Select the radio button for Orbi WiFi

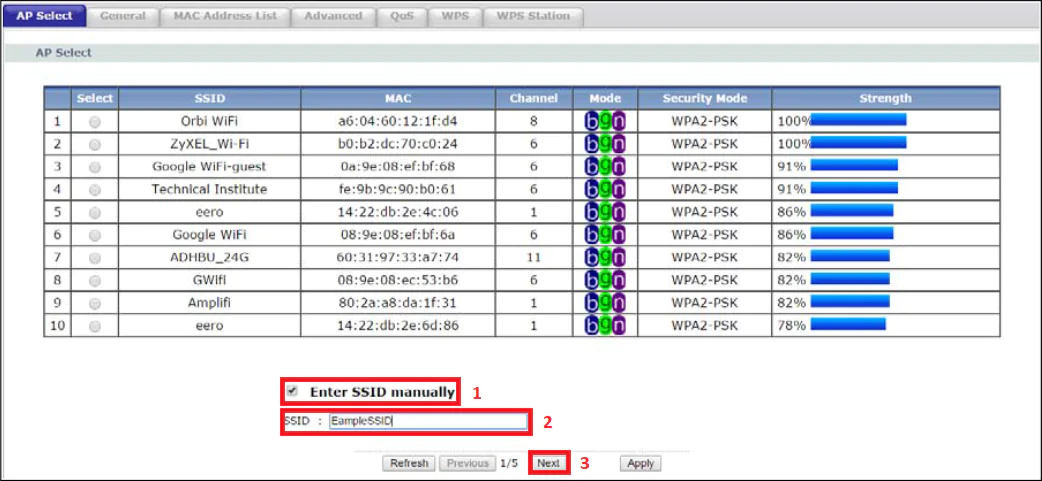coord(95,122)
